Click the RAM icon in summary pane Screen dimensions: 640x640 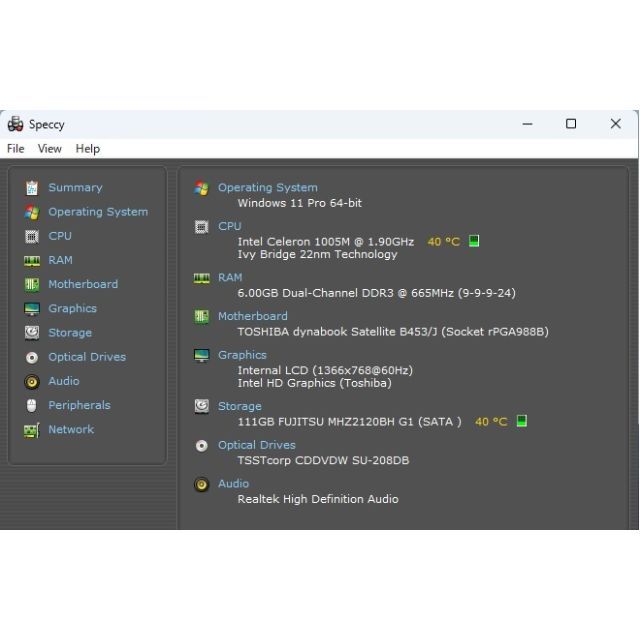(202, 278)
